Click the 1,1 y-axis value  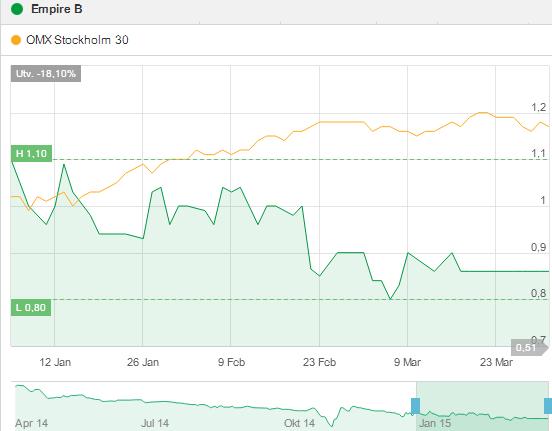(539, 153)
